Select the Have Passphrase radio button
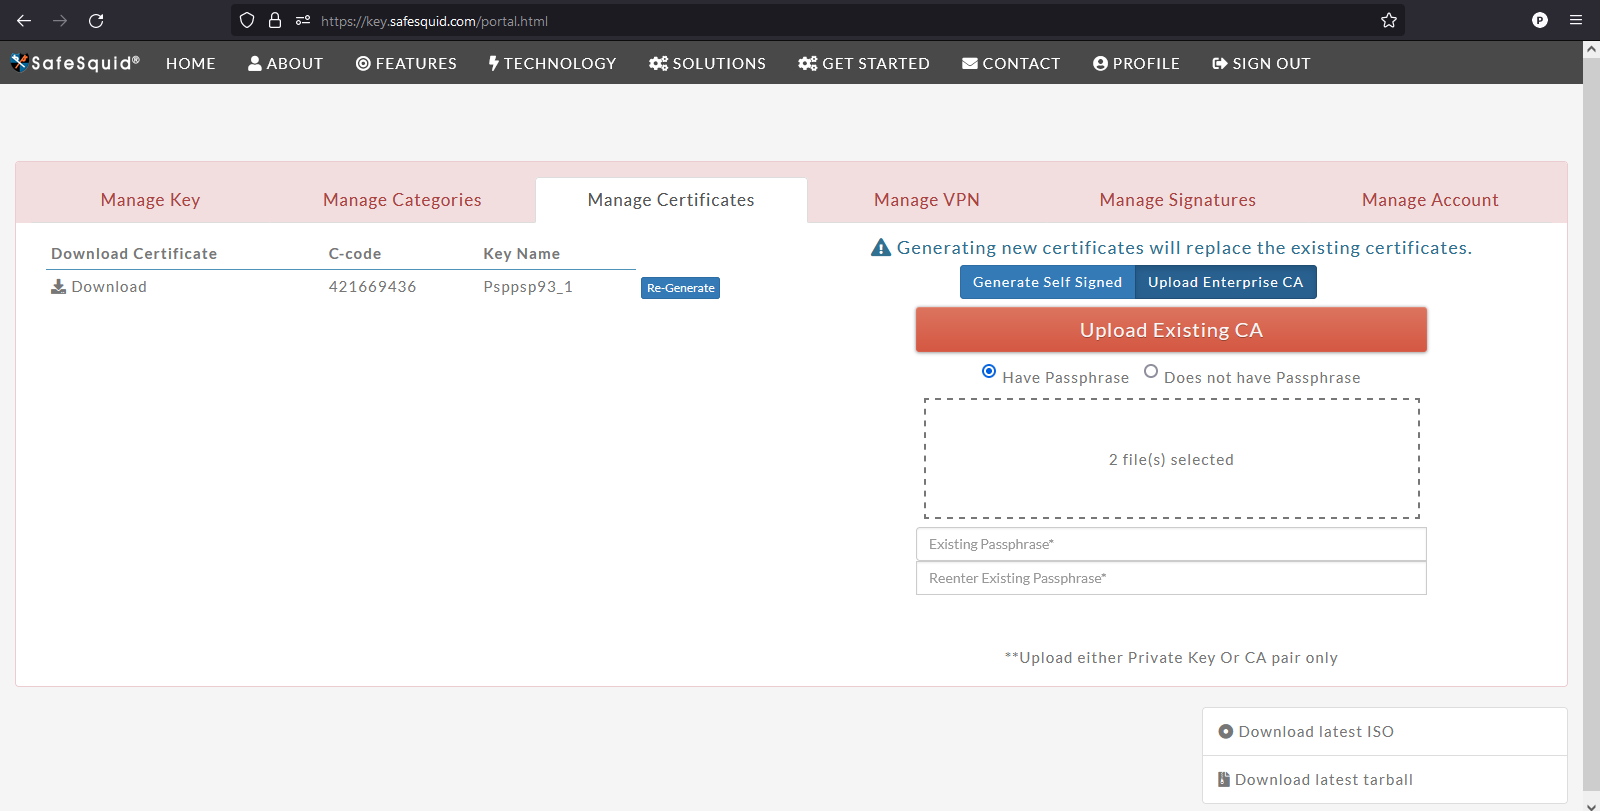 (989, 371)
